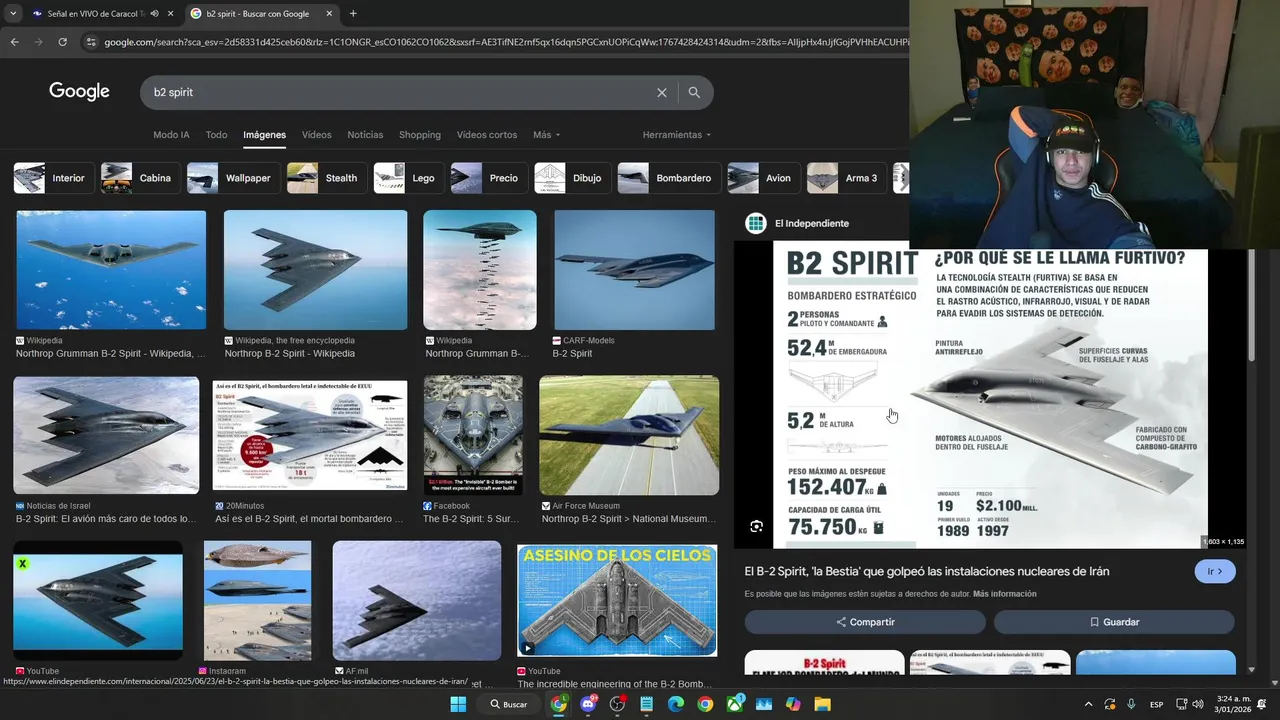Open El B-2 Spirit 'la Bestia' article title
The width and height of the screenshot is (1280, 720).
(x=927, y=571)
